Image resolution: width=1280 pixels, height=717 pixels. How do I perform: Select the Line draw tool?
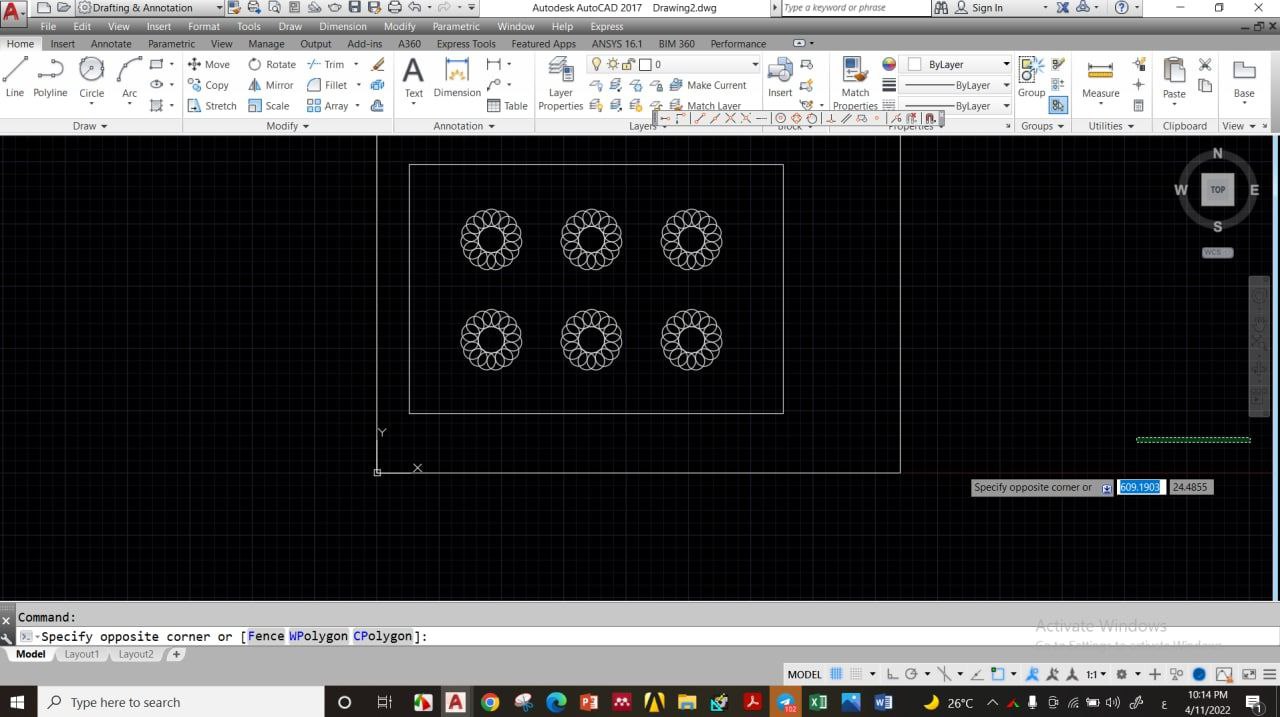pyautogui.click(x=15, y=76)
